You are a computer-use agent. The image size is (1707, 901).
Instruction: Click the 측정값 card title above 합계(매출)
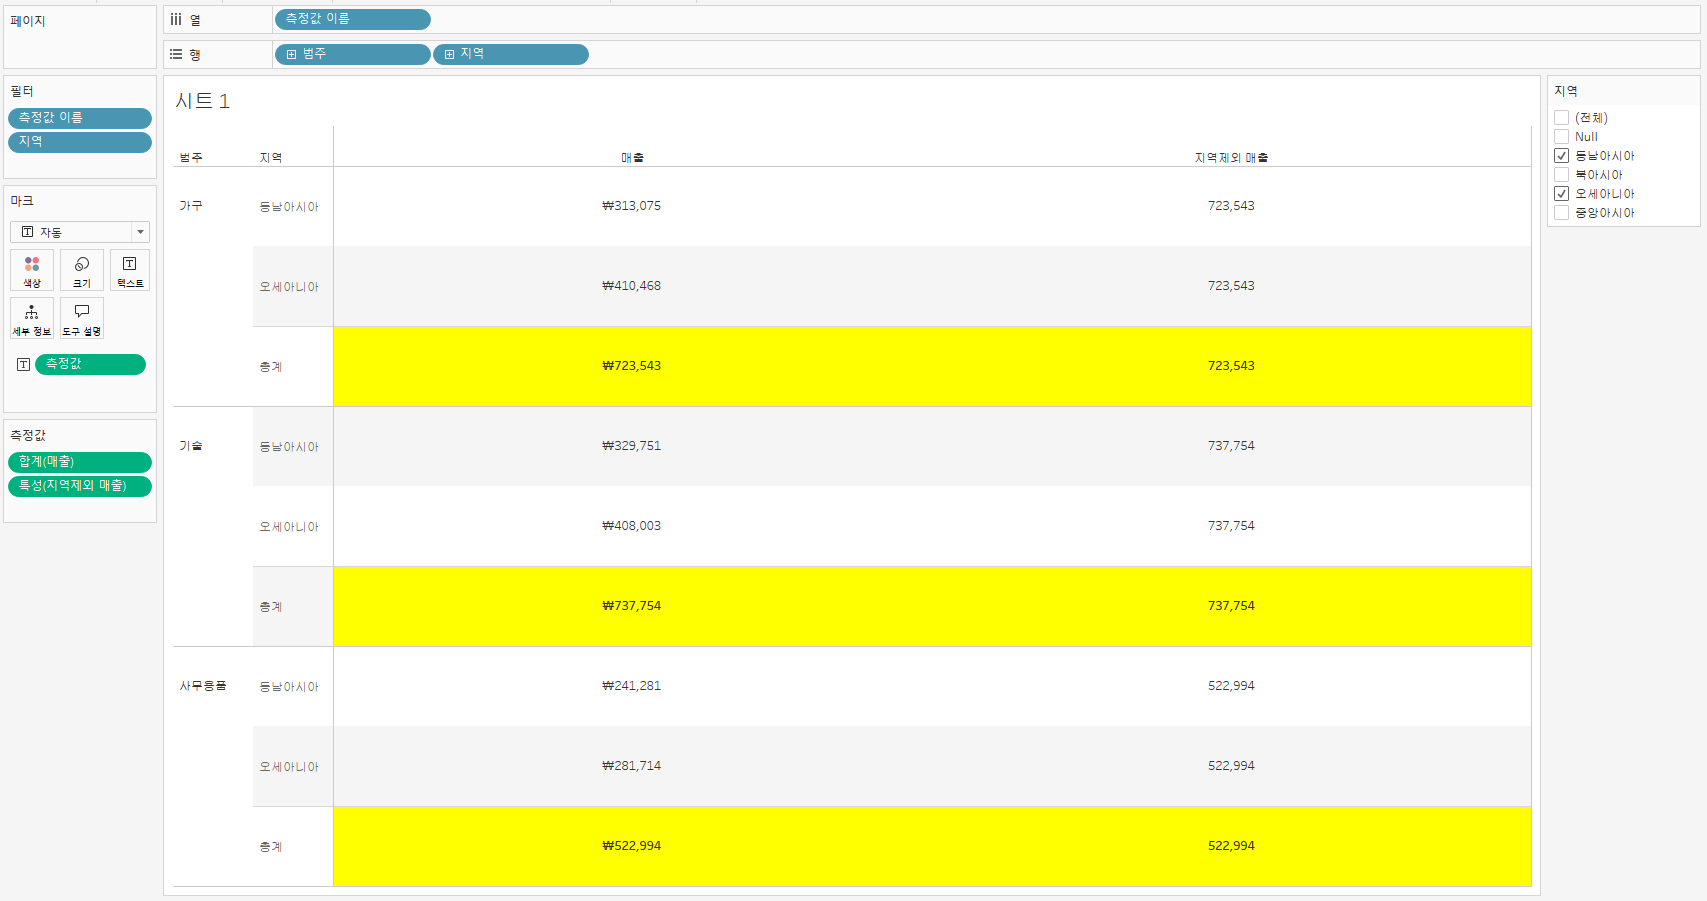[28, 435]
